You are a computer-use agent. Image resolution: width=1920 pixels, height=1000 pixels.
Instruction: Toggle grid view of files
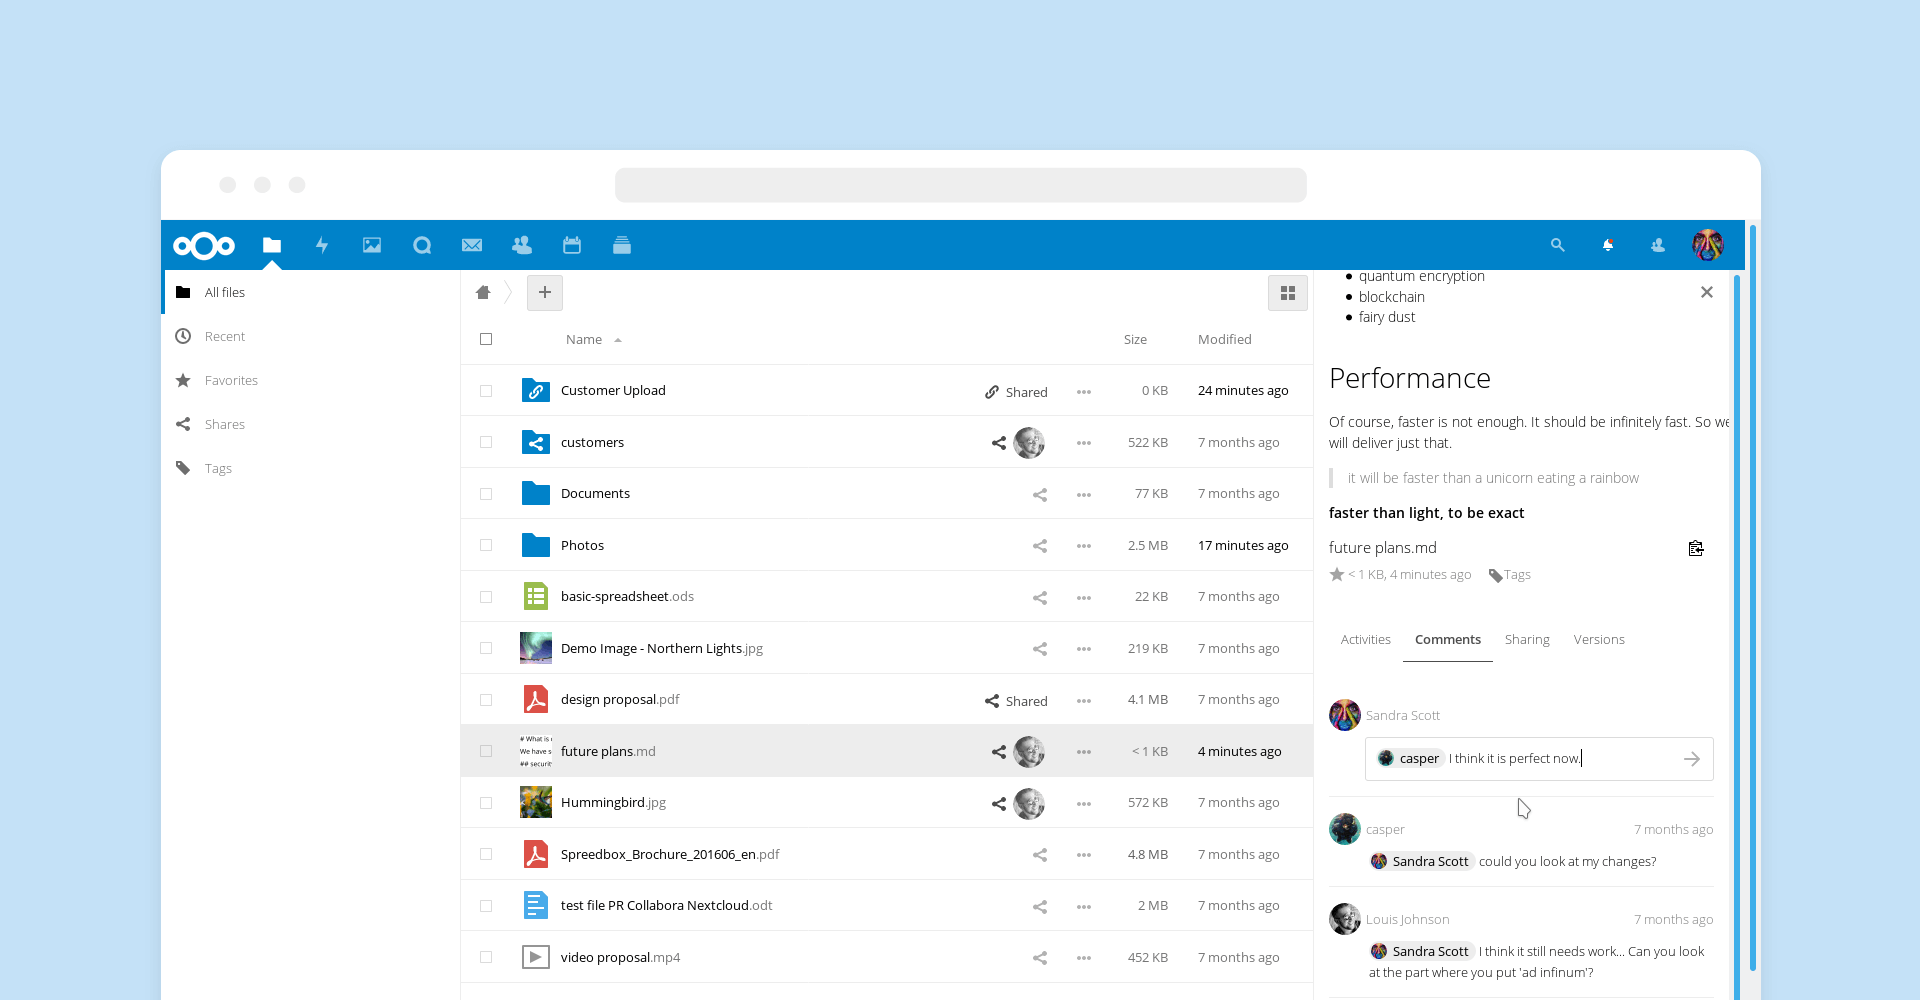pos(1287,293)
